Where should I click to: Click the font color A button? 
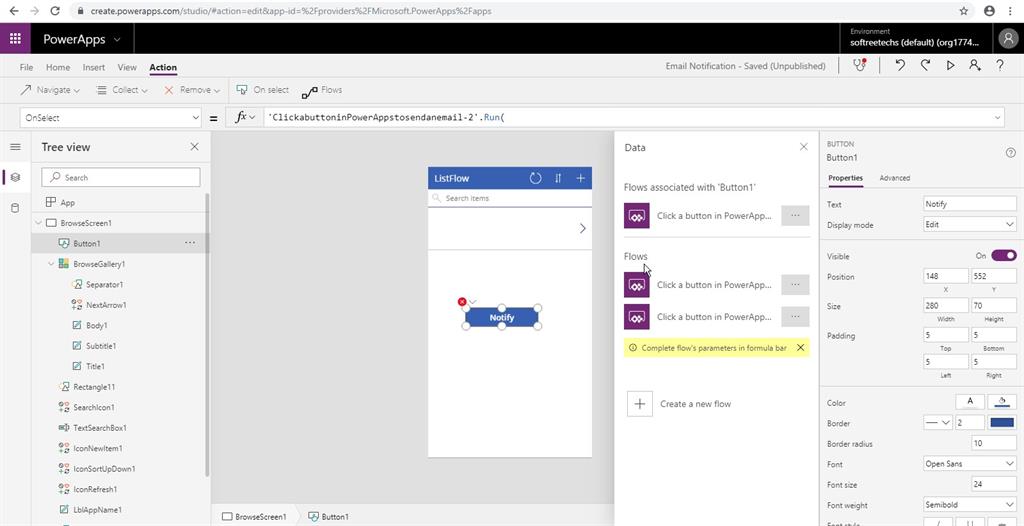tap(970, 402)
